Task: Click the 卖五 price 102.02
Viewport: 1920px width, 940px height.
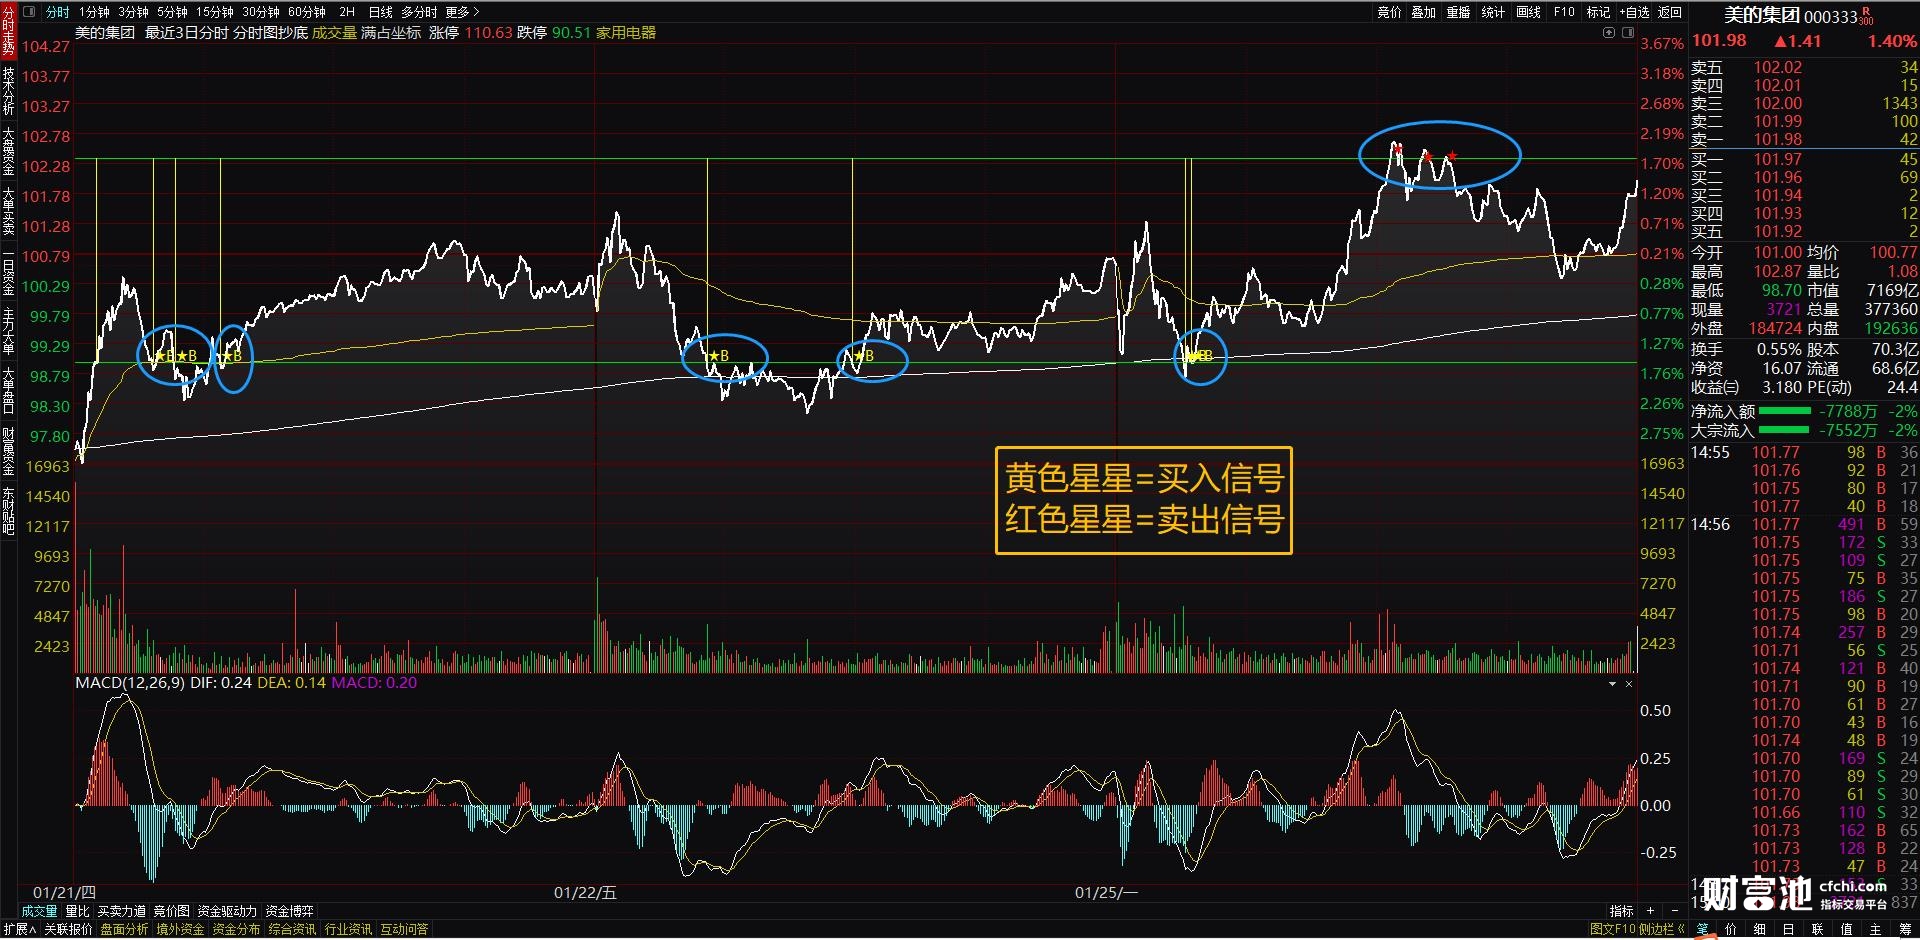Action: (x=1778, y=67)
